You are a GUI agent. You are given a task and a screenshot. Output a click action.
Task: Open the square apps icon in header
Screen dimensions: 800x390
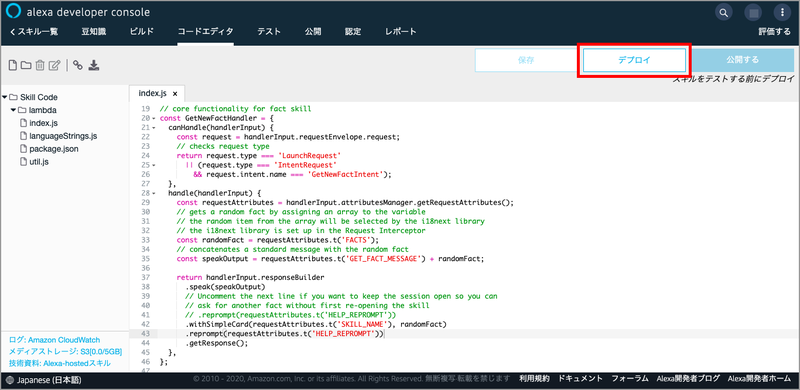(x=752, y=12)
